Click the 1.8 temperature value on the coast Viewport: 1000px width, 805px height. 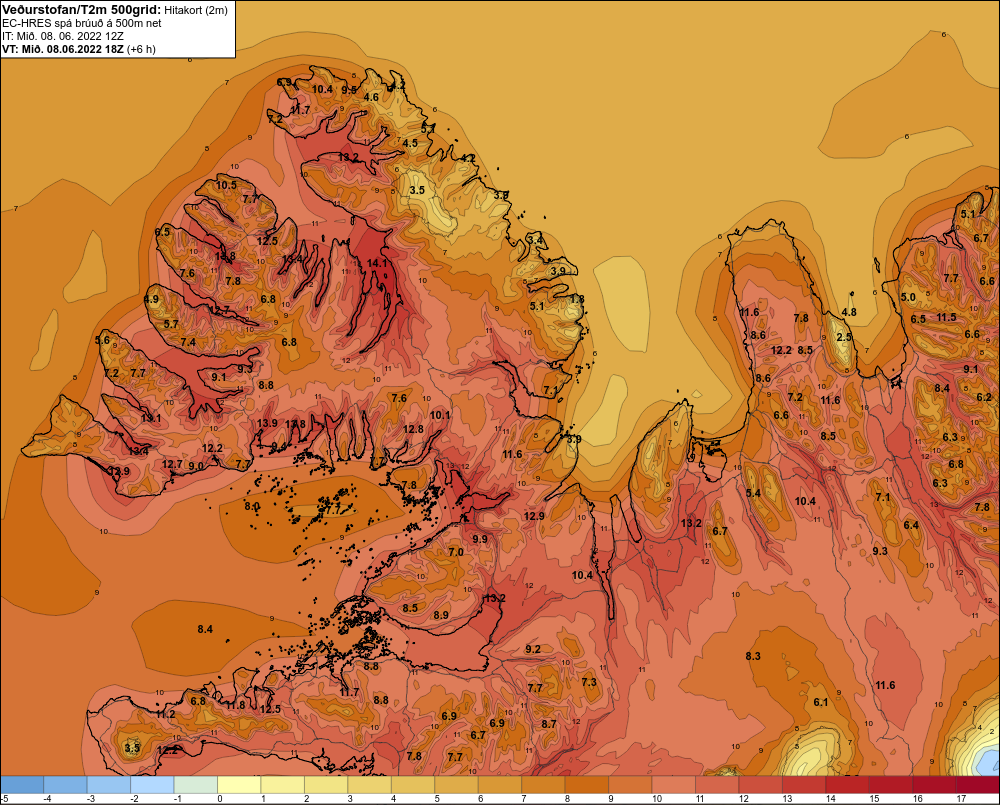coord(577,299)
